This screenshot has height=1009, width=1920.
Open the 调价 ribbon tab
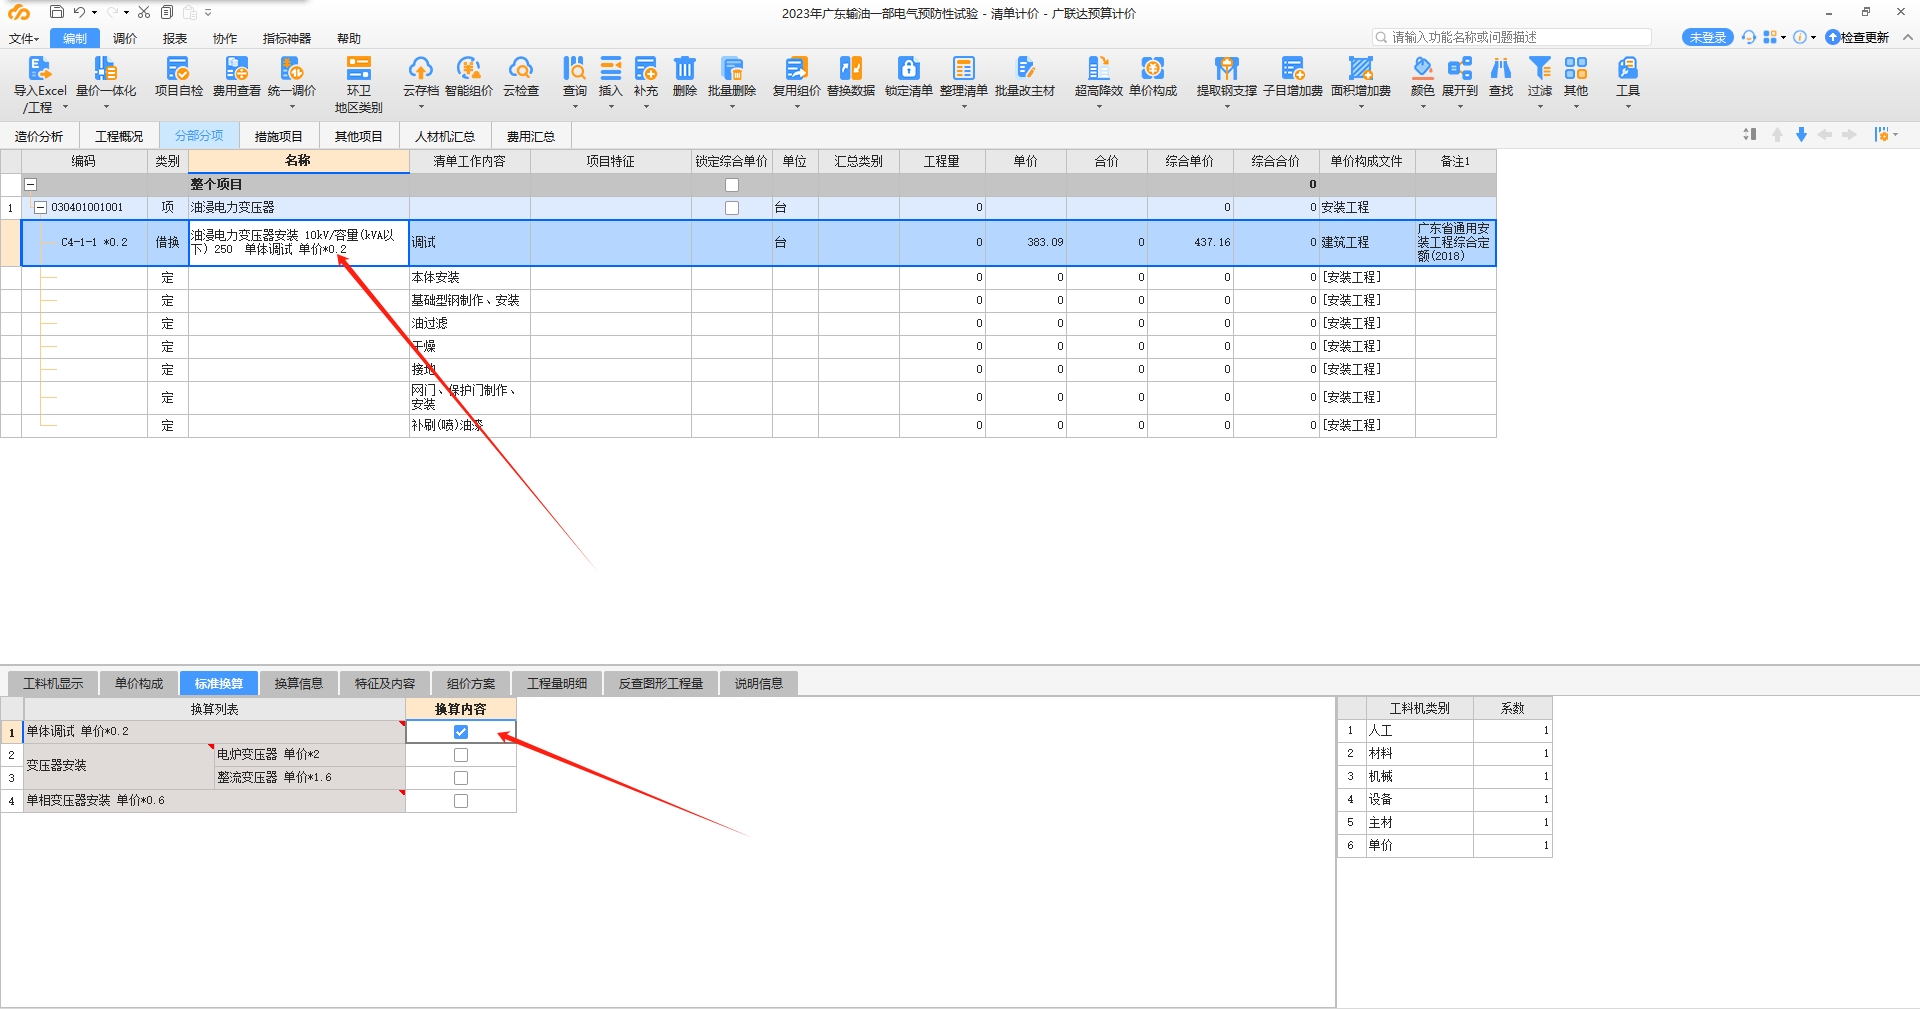[x=125, y=39]
